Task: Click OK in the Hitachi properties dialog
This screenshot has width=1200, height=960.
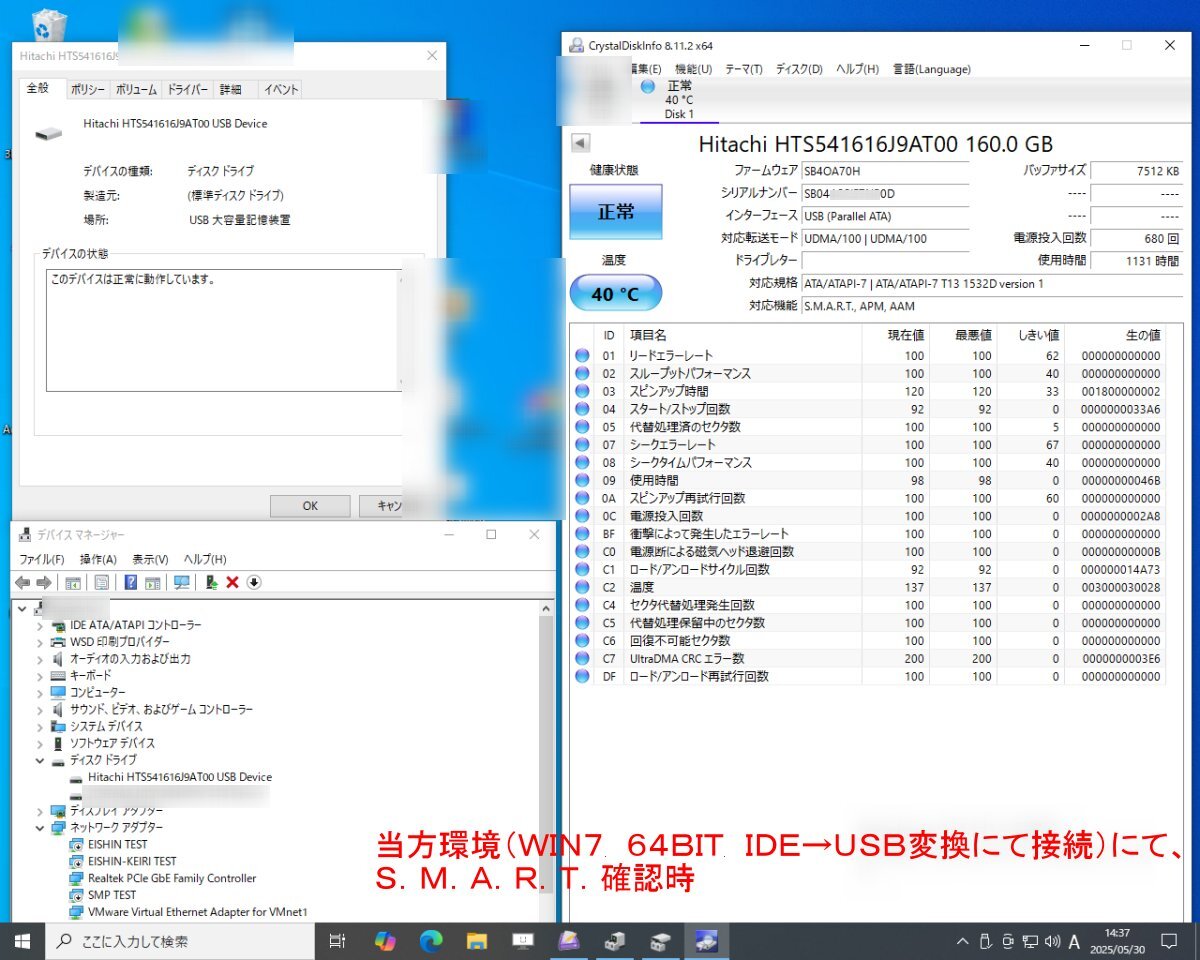Action: (310, 506)
